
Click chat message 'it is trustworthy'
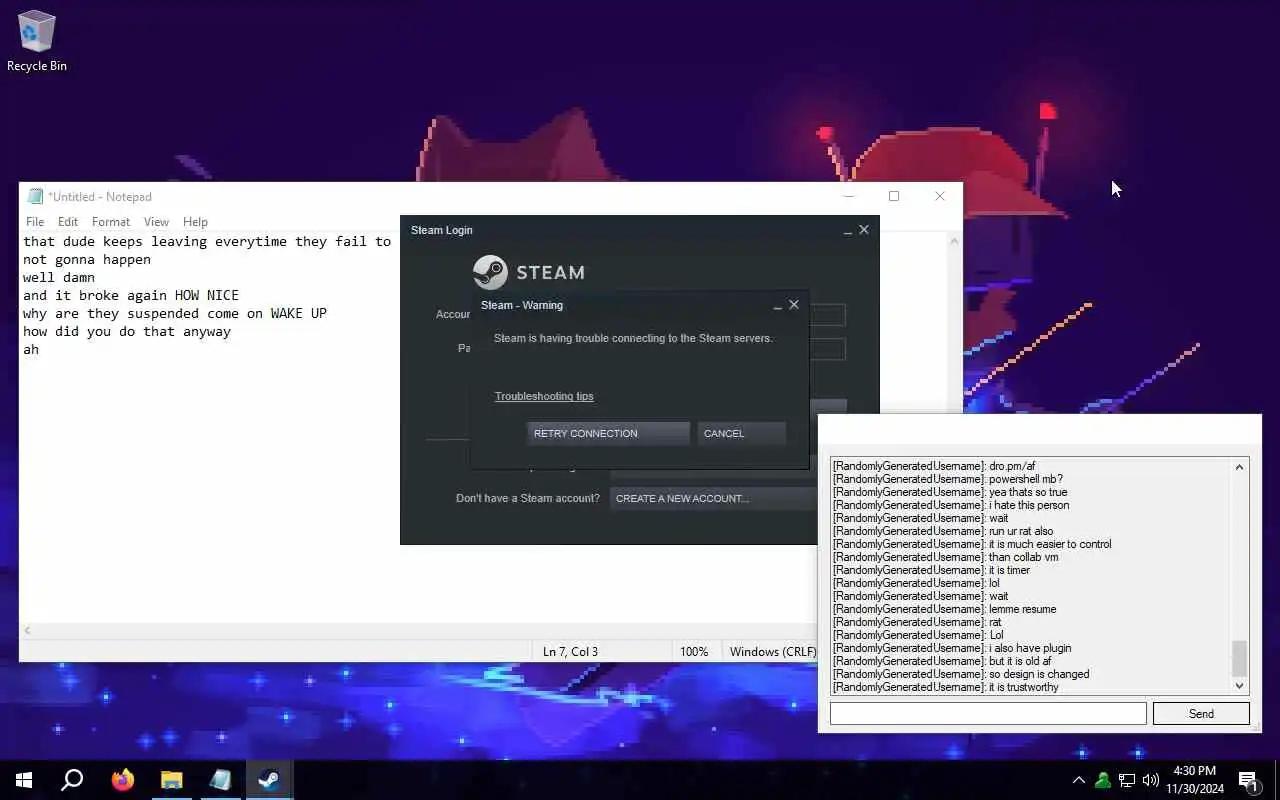[1023, 687]
